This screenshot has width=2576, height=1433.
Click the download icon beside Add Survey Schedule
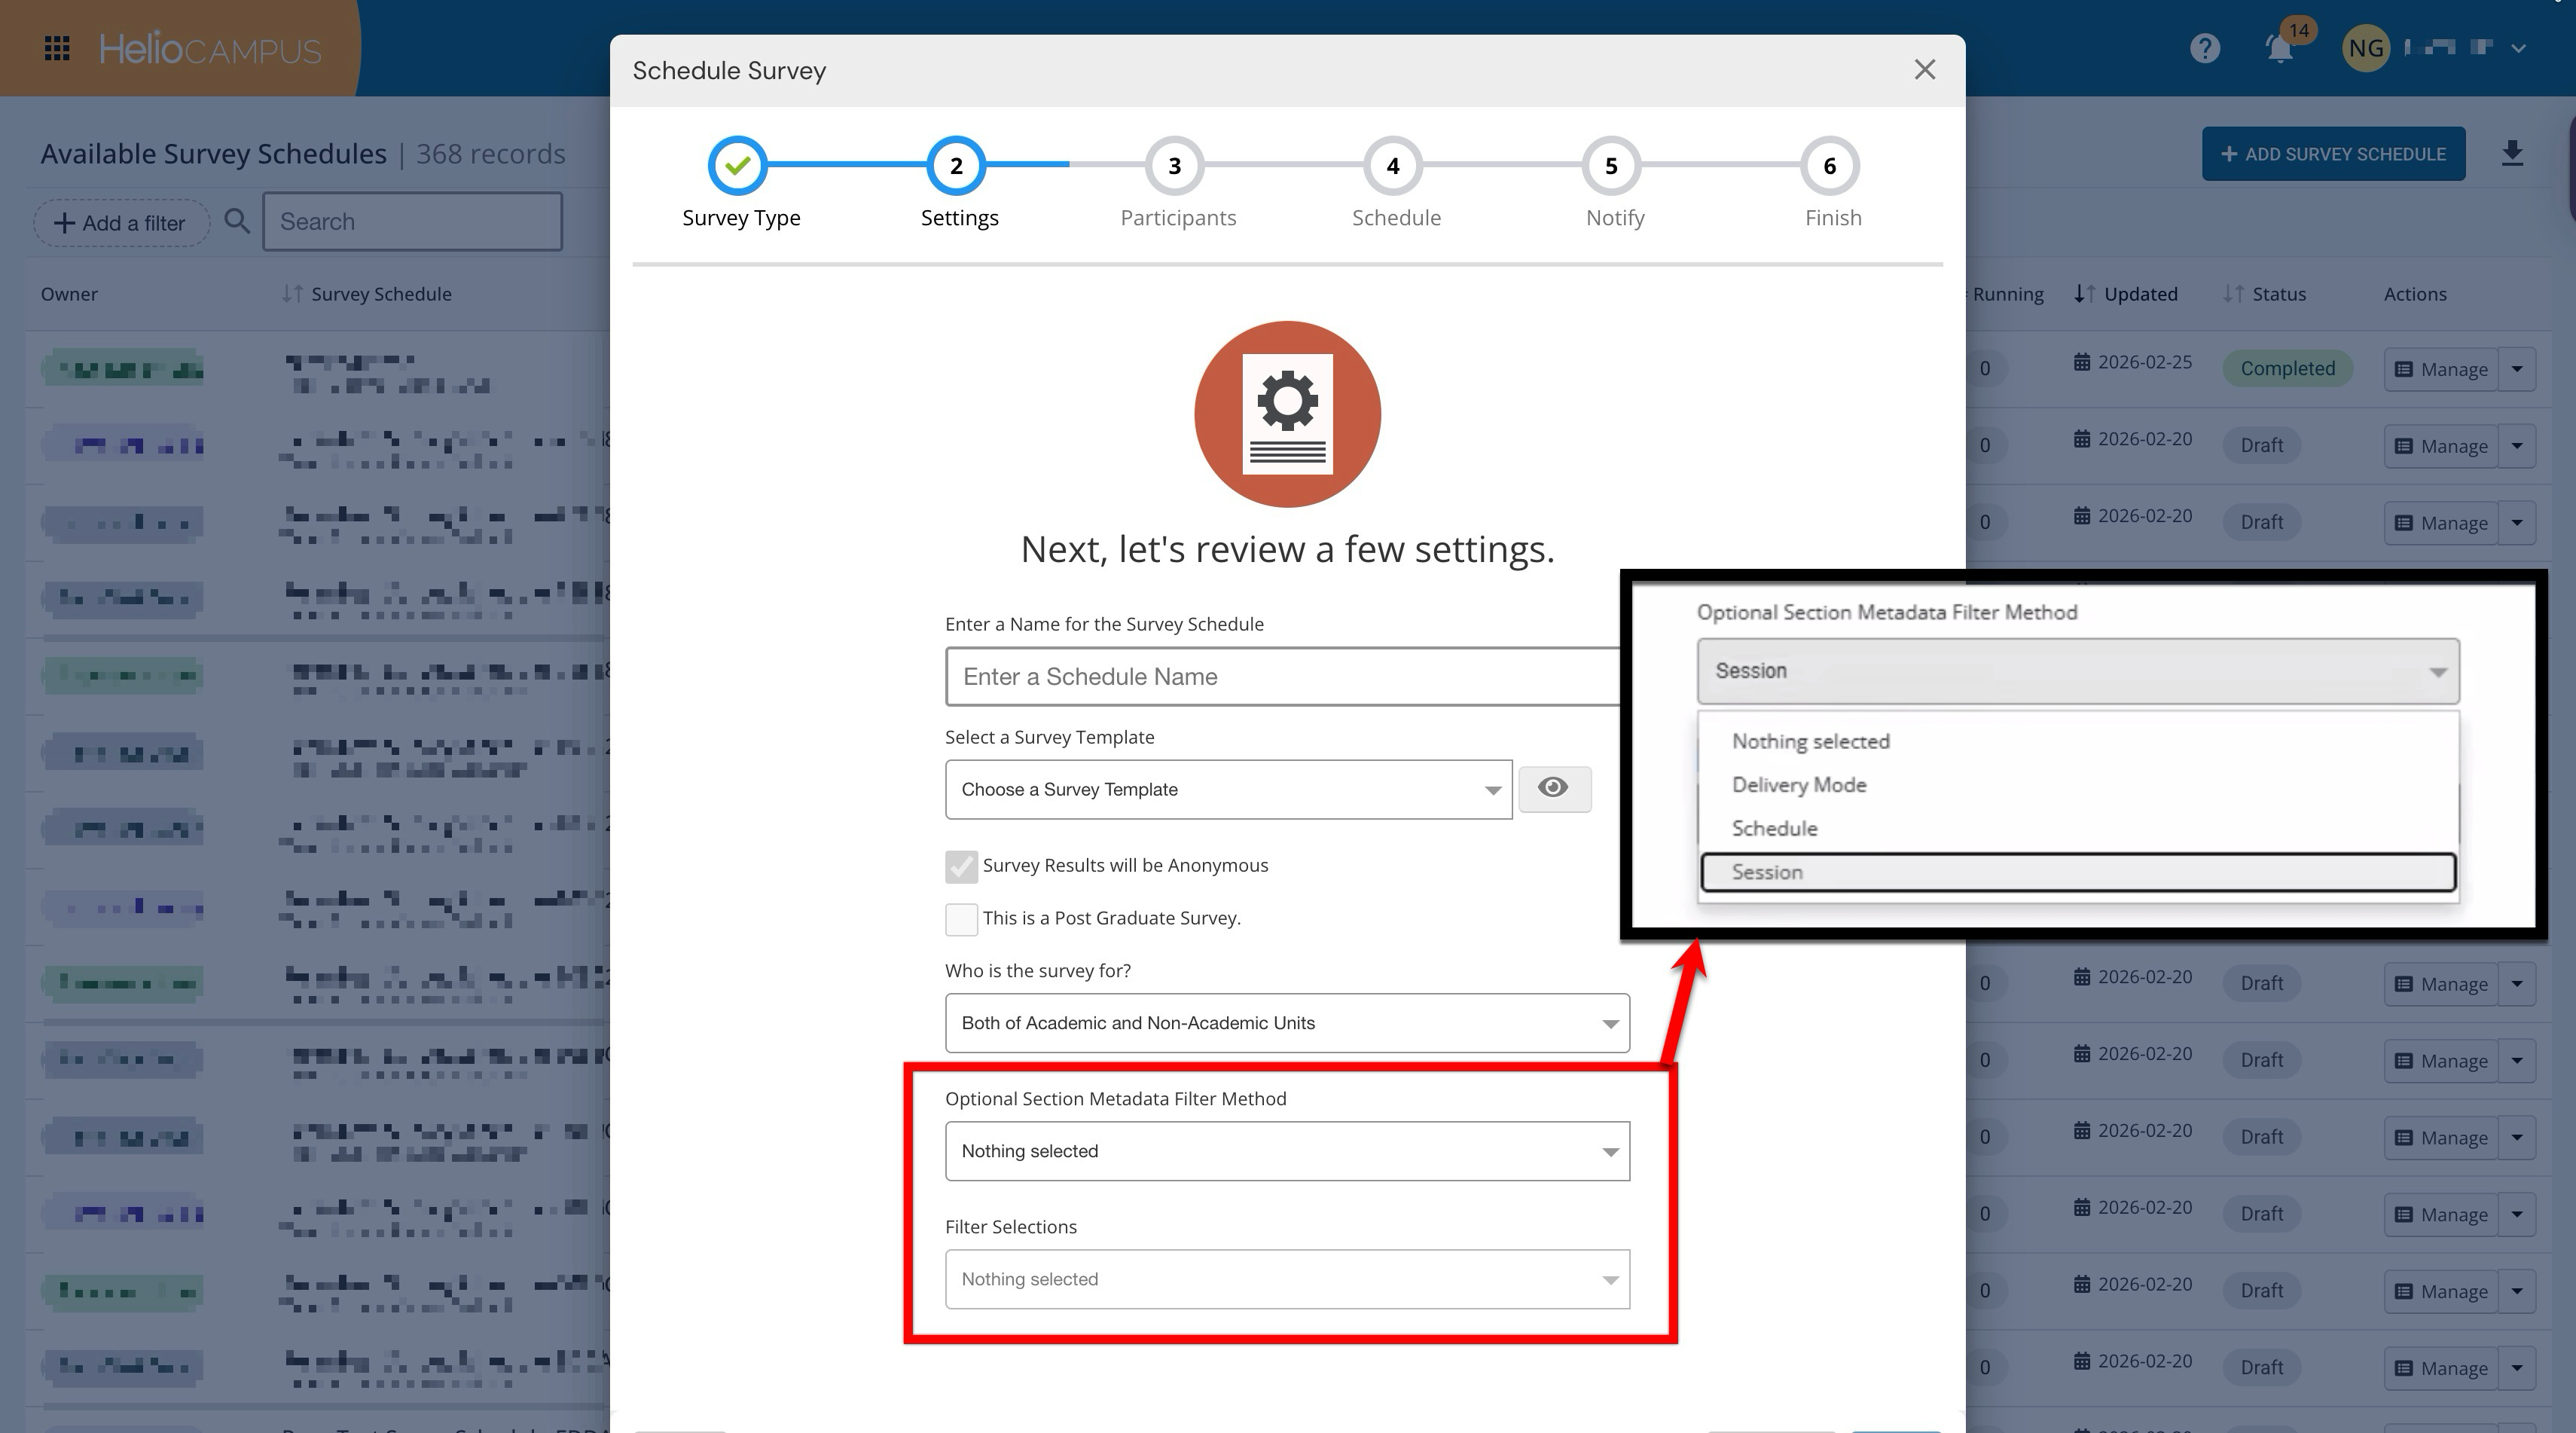pyautogui.click(x=2512, y=154)
